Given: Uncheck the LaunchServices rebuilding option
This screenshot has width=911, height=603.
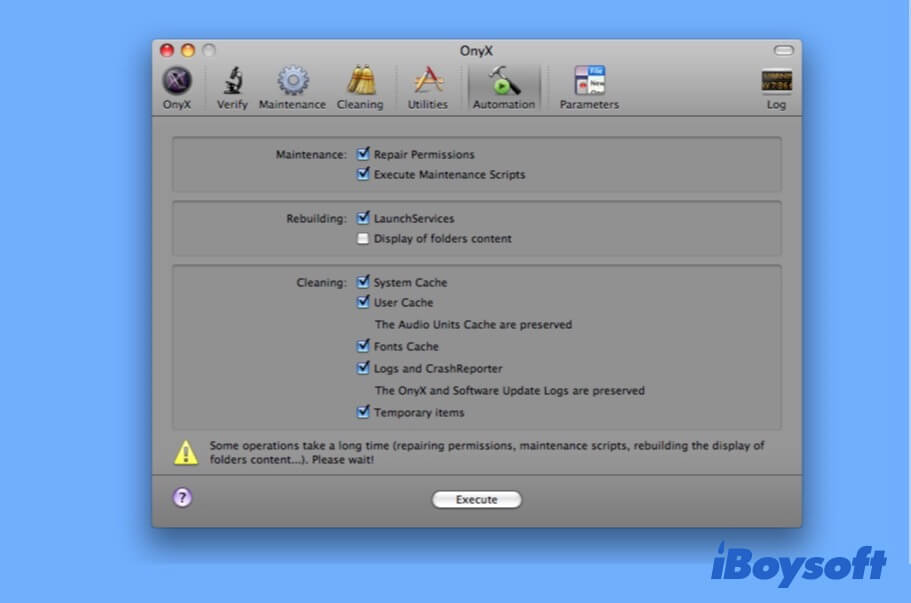Looking at the screenshot, I should [x=364, y=218].
